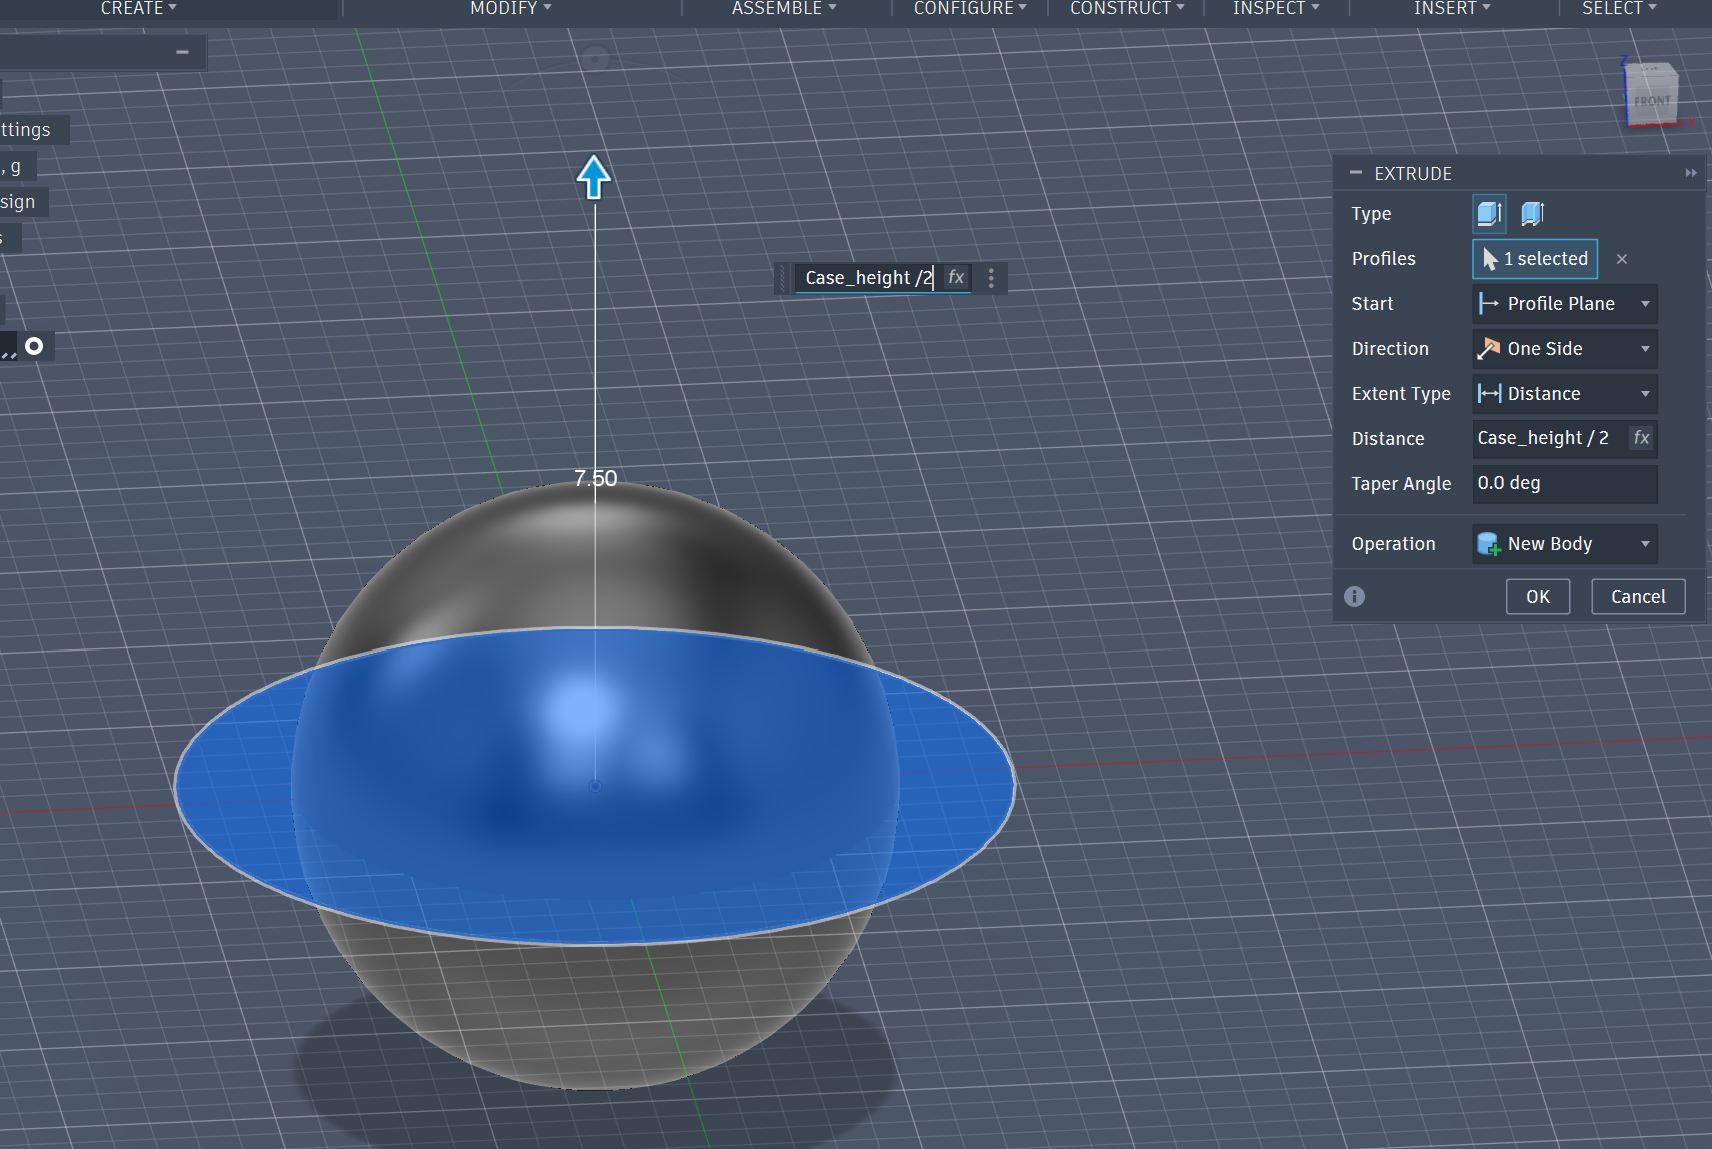Expand the dialog via the double-chevron control

pyautogui.click(x=1690, y=172)
